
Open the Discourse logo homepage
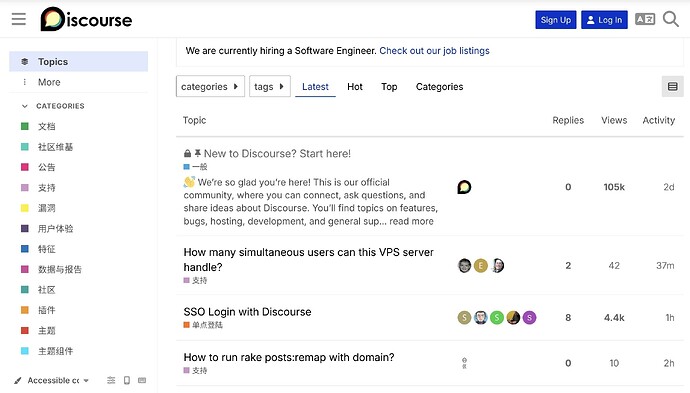click(86, 19)
